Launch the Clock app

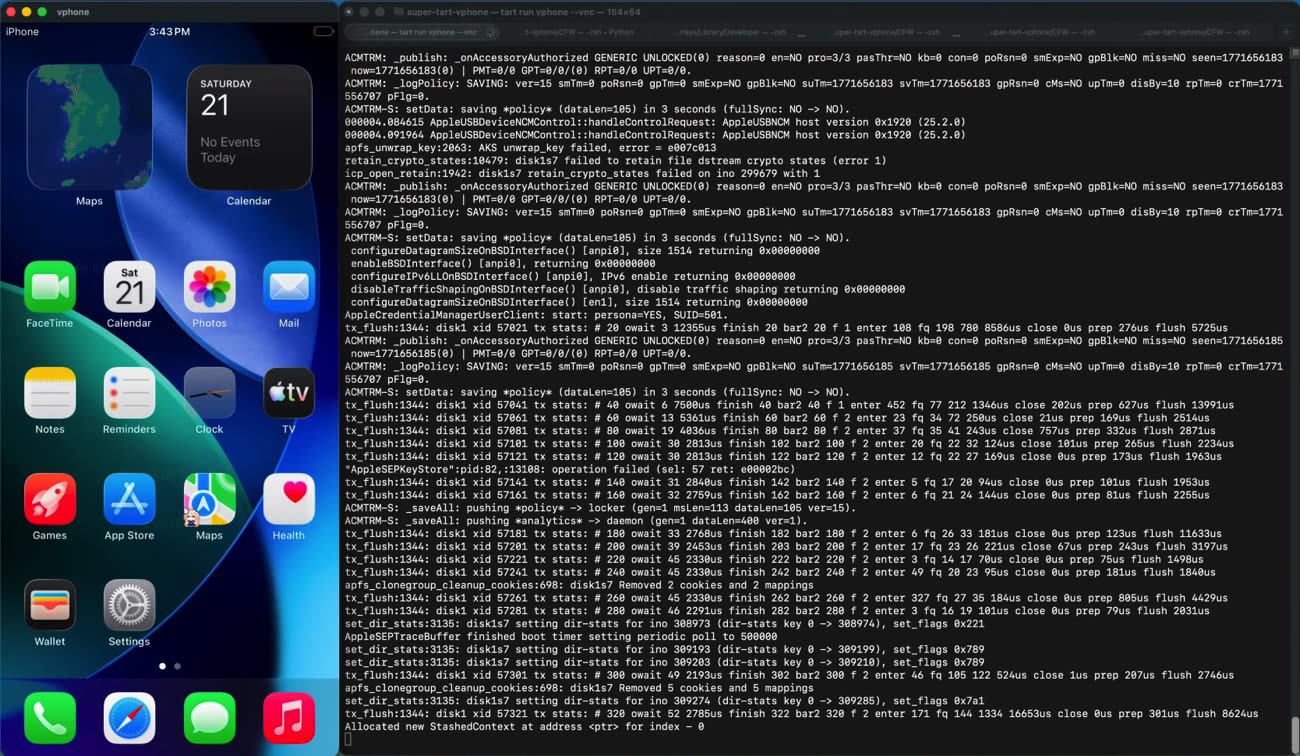click(209, 393)
